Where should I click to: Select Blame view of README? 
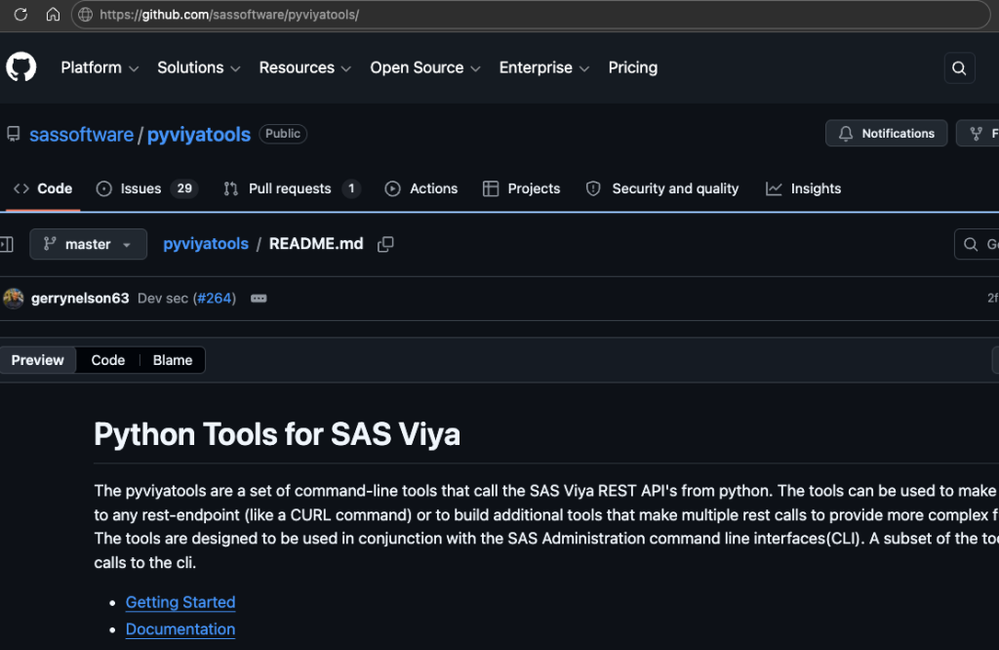pos(173,360)
